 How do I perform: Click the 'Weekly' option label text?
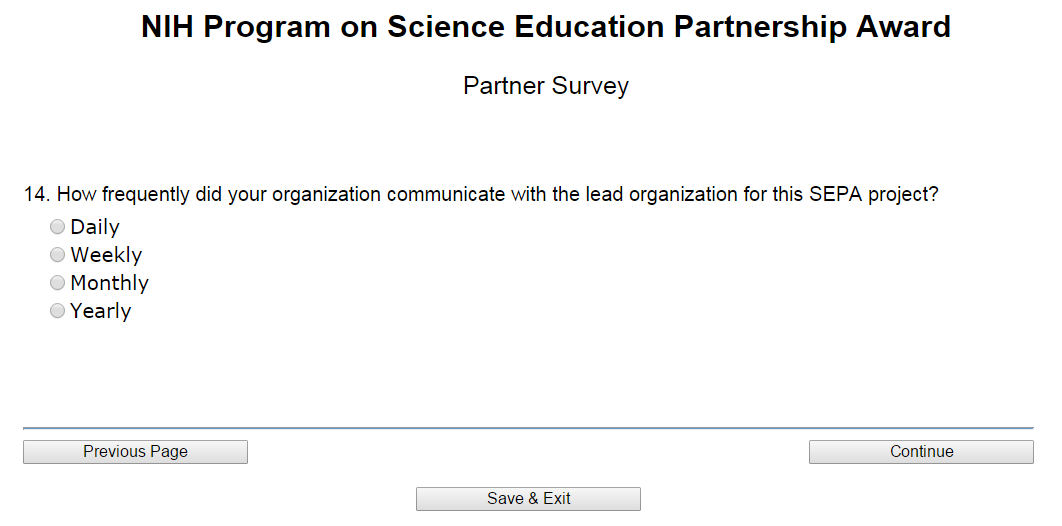coord(106,255)
